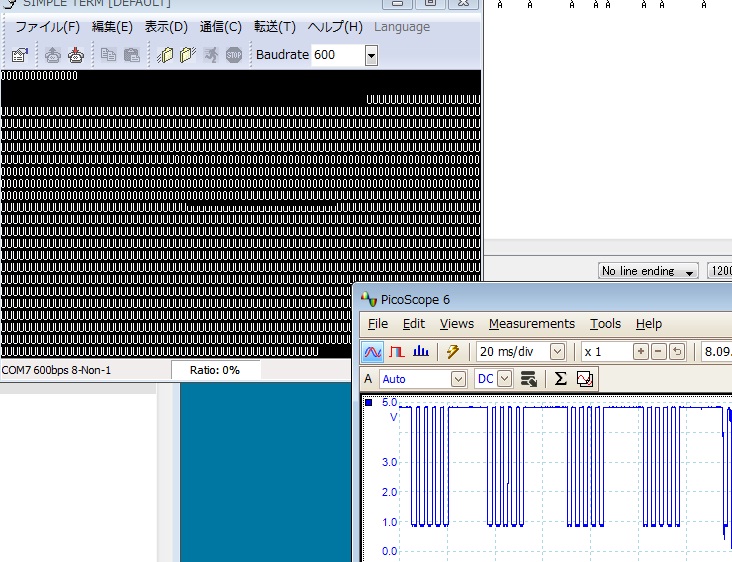Open the math channels sigma icon
This screenshot has width=732, height=562.
(x=560, y=379)
